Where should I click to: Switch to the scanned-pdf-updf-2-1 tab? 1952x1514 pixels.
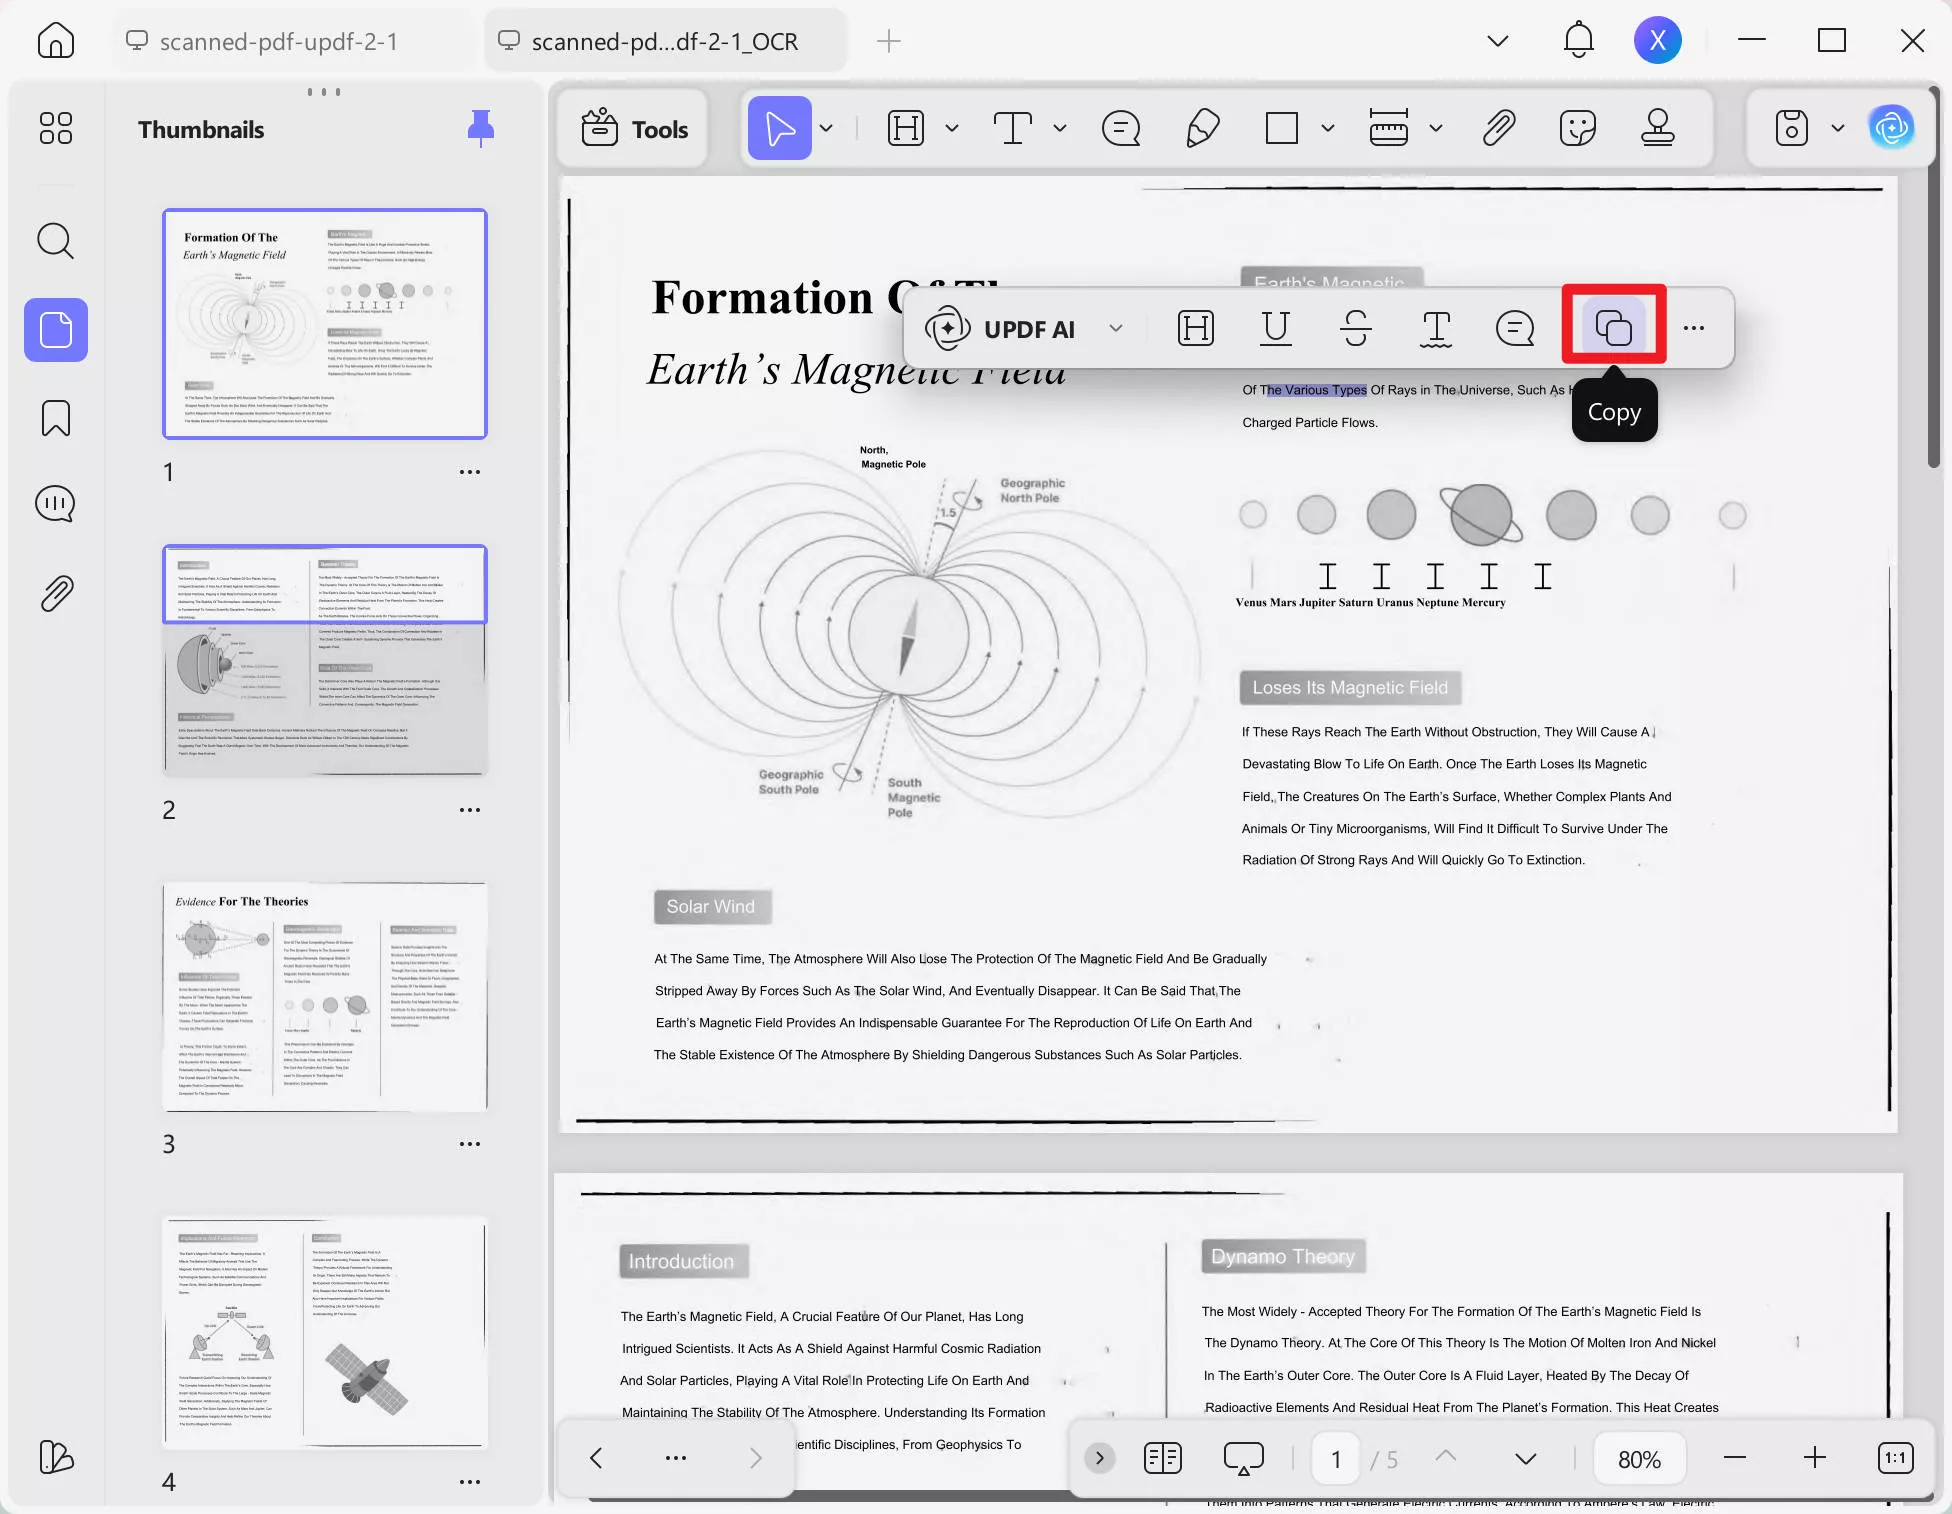coord(280,41)
